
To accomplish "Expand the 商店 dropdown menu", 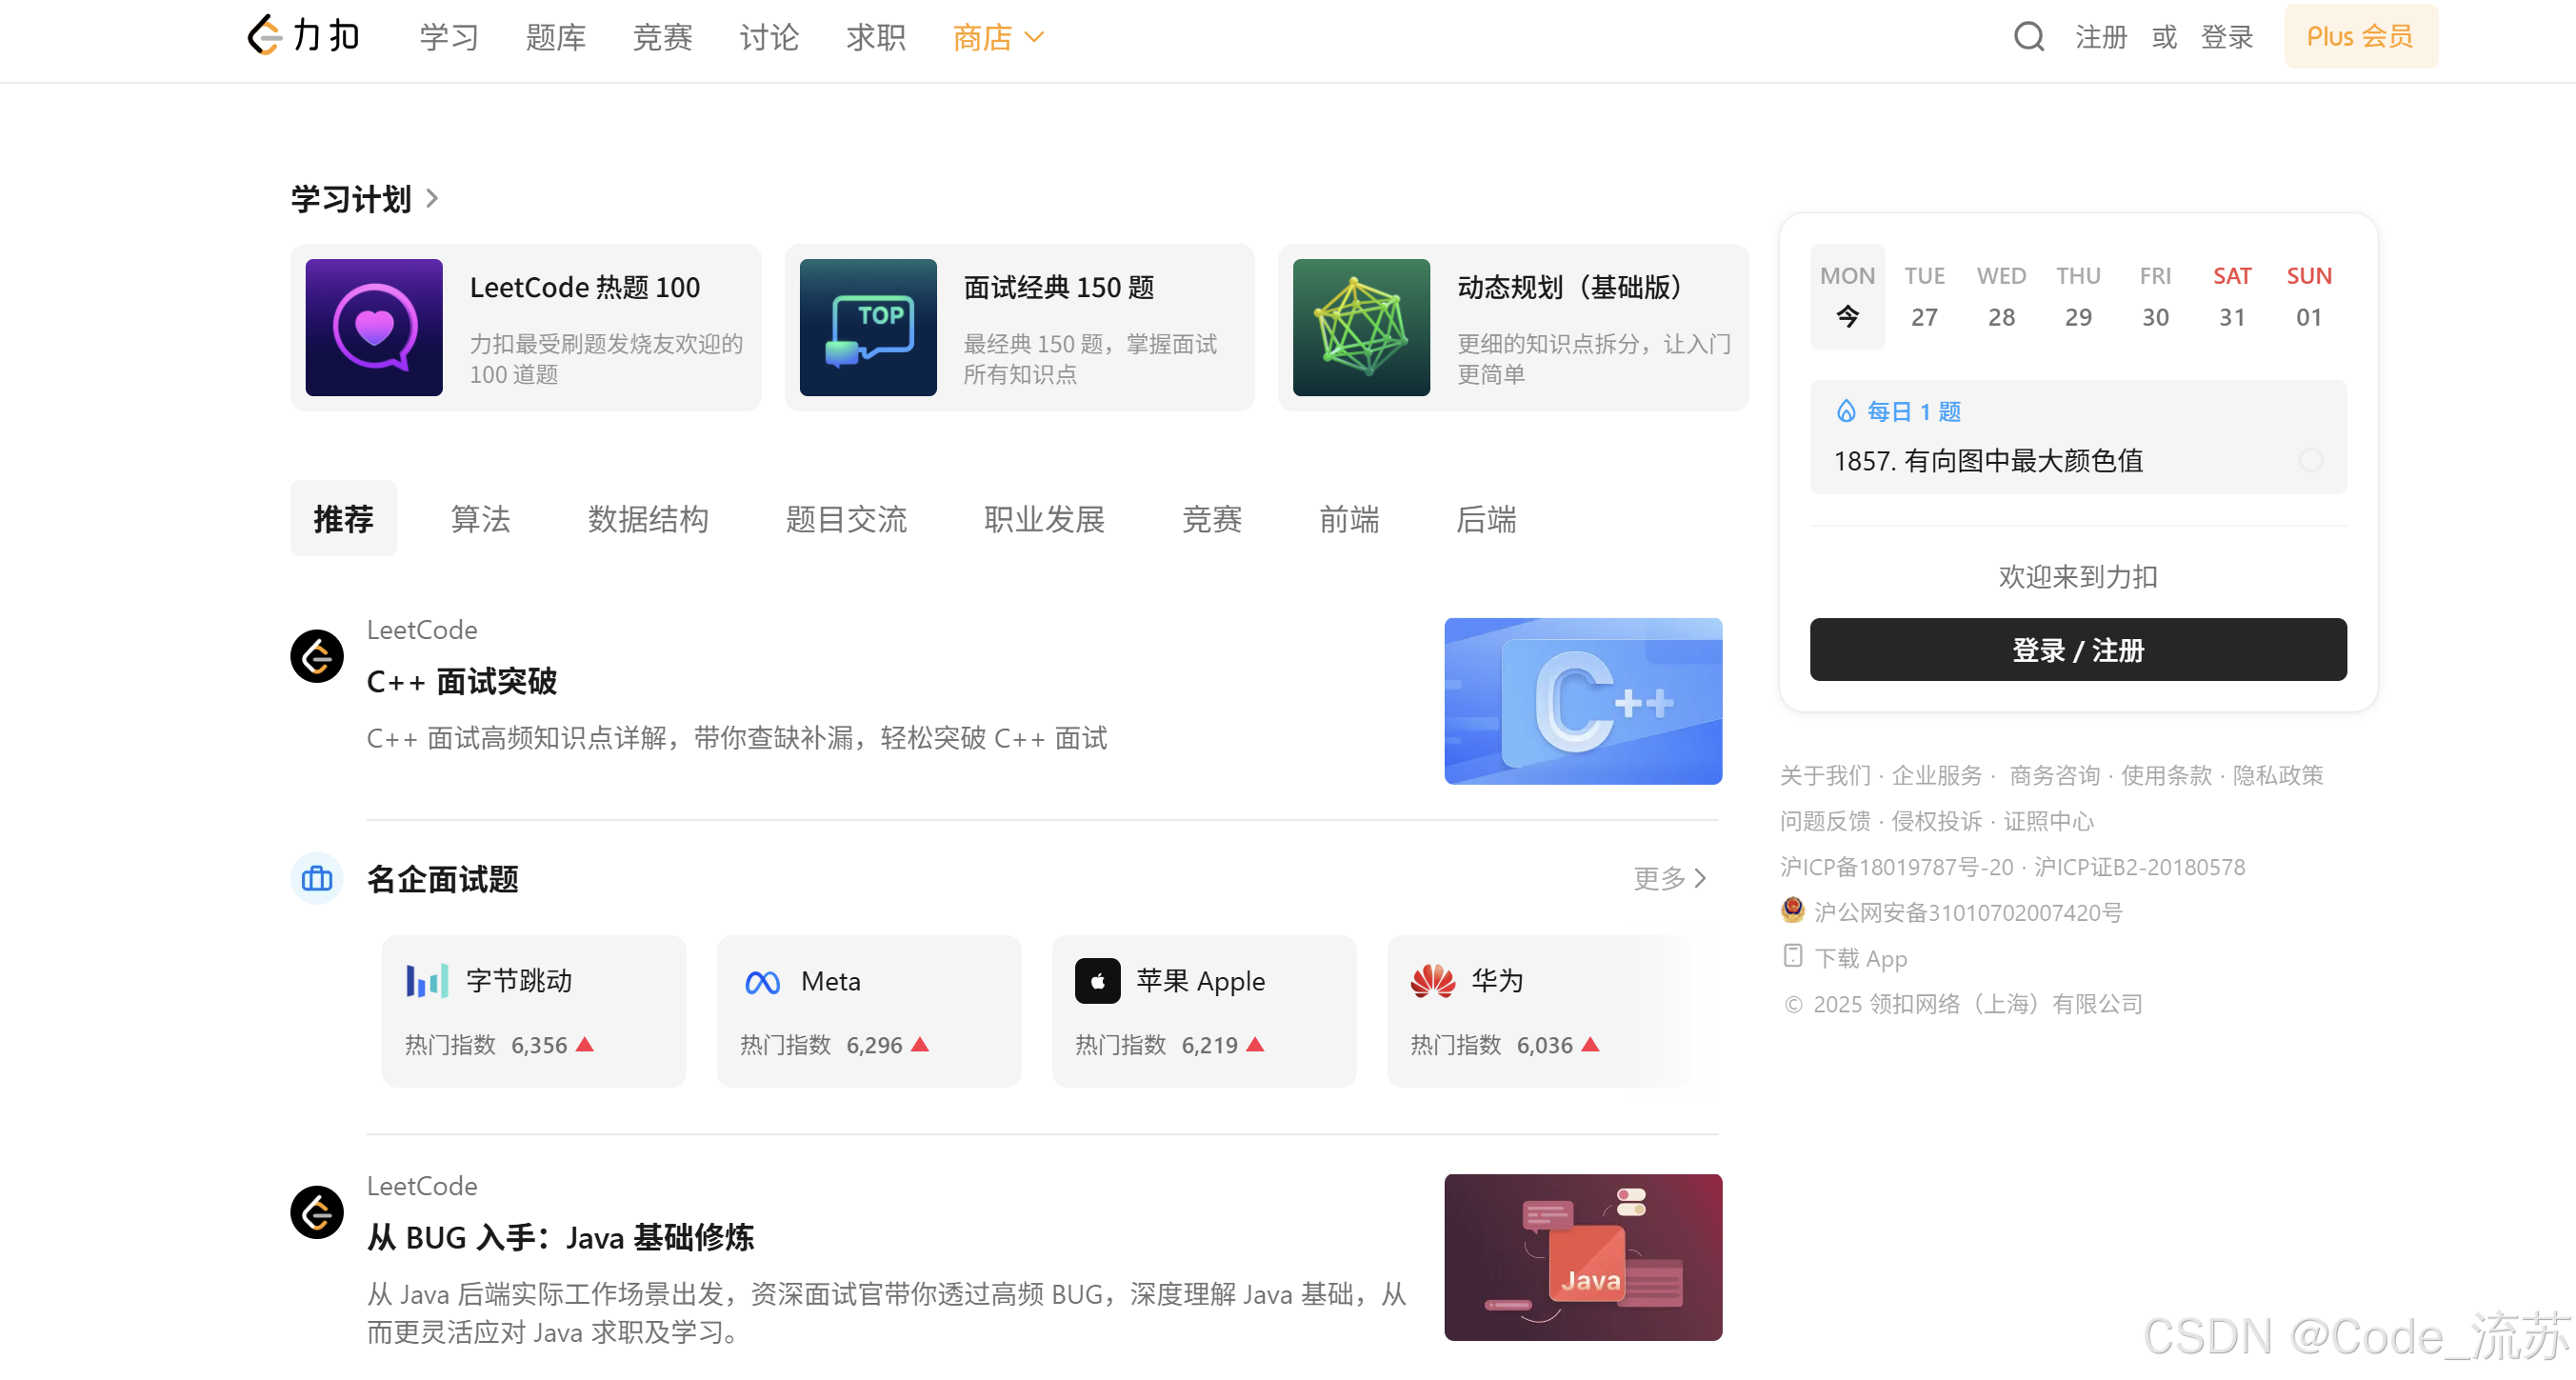I will coord(998,37).
